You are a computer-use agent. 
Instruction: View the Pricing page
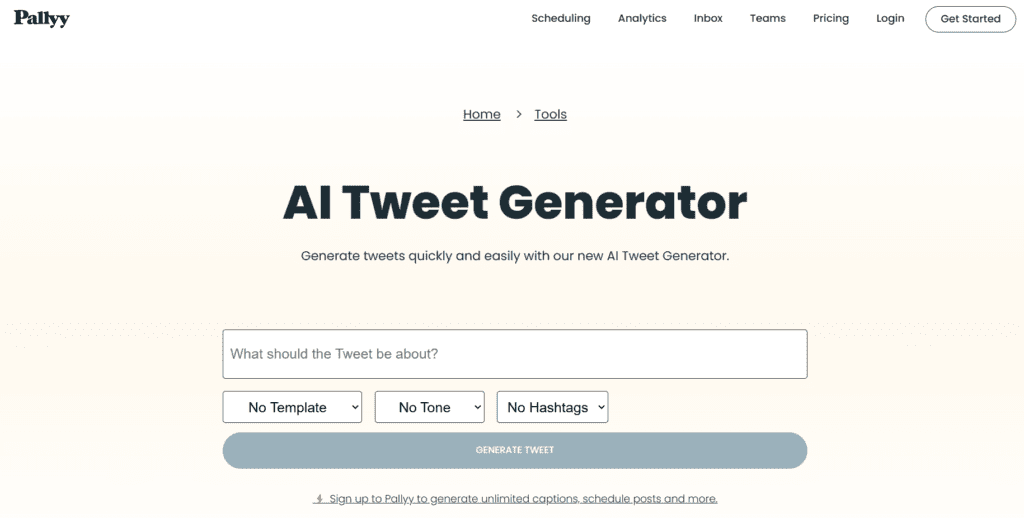pyautogui.click(x=831, y=18)
